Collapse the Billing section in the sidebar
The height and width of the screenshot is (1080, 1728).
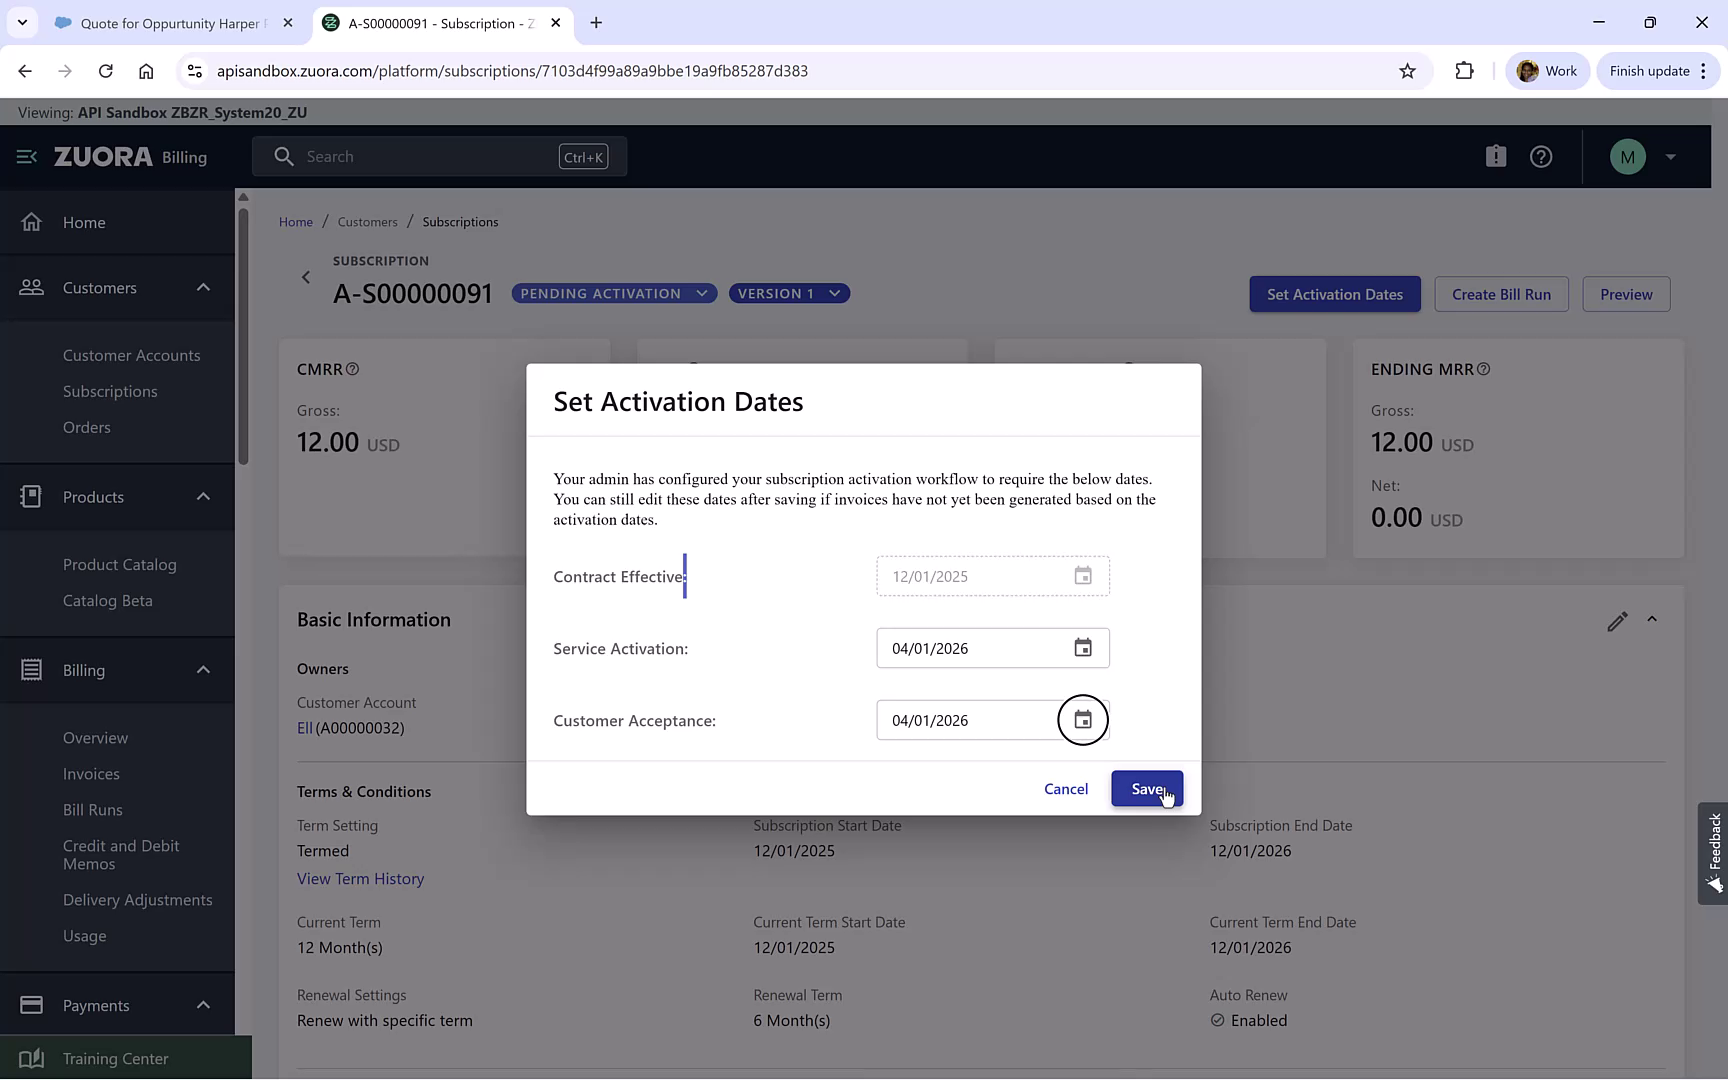(203, 670)
